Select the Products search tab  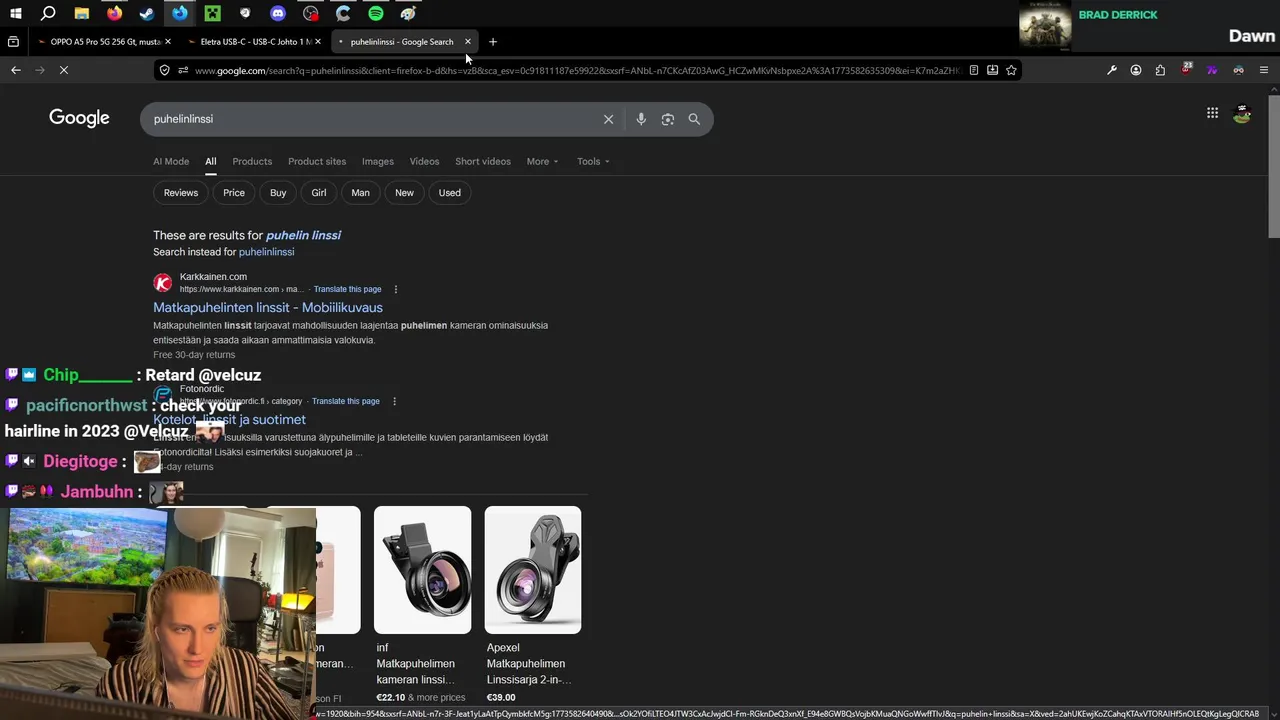[252, 161]
